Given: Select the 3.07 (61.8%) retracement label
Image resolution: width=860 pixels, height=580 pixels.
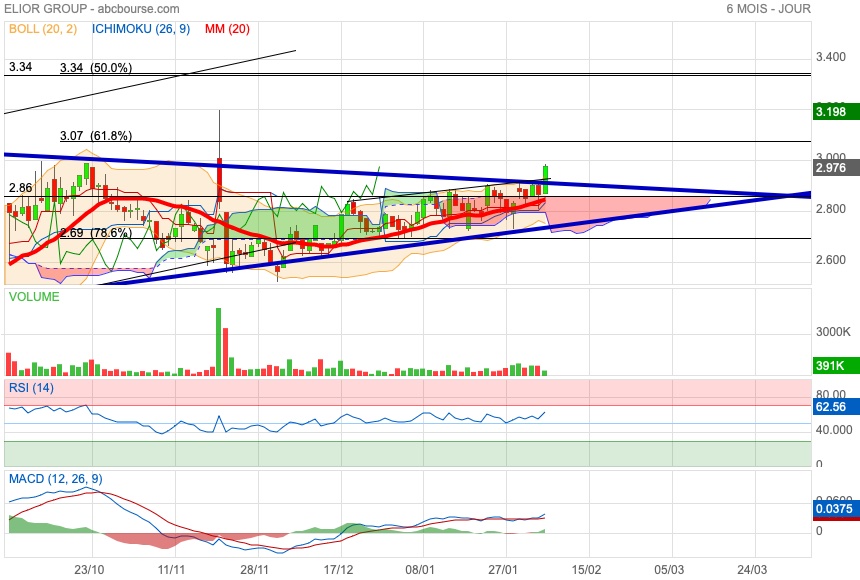Looking at the screenshot, I should point(97,135).
